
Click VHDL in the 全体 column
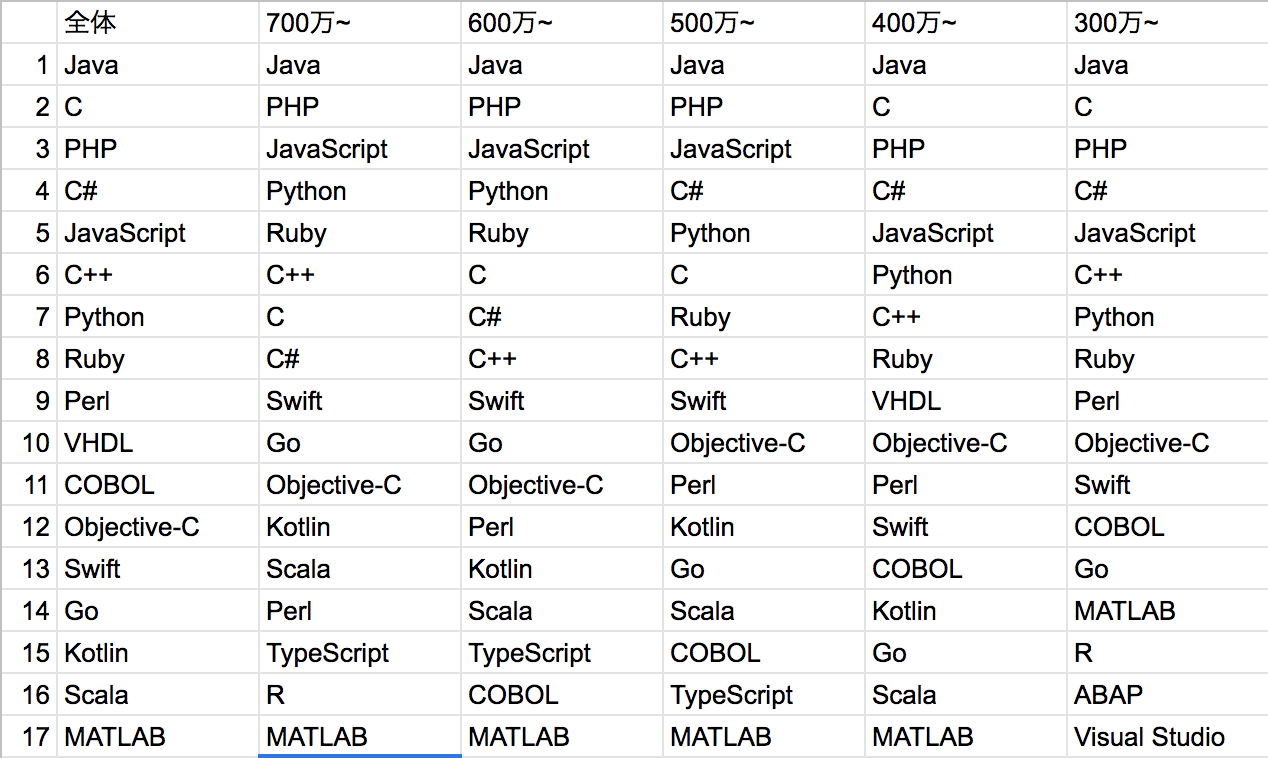pyautogui.click(x=98, y=444)
